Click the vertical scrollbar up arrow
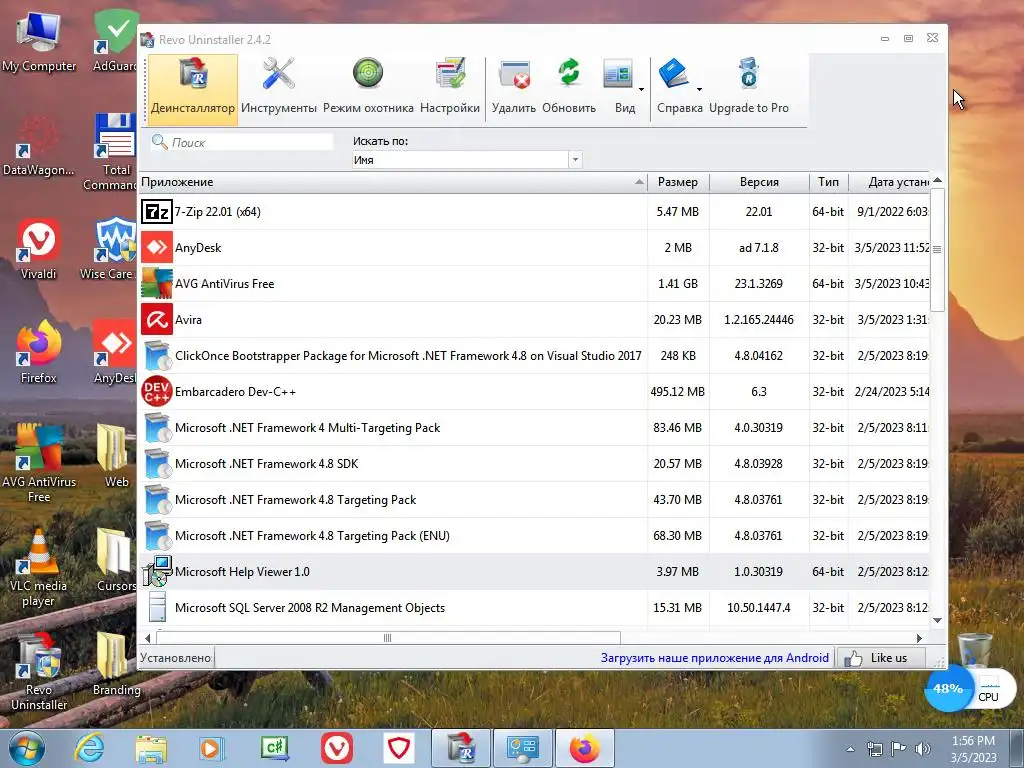The width and height of the screenshot is (1024, 768). click(938, 180)
